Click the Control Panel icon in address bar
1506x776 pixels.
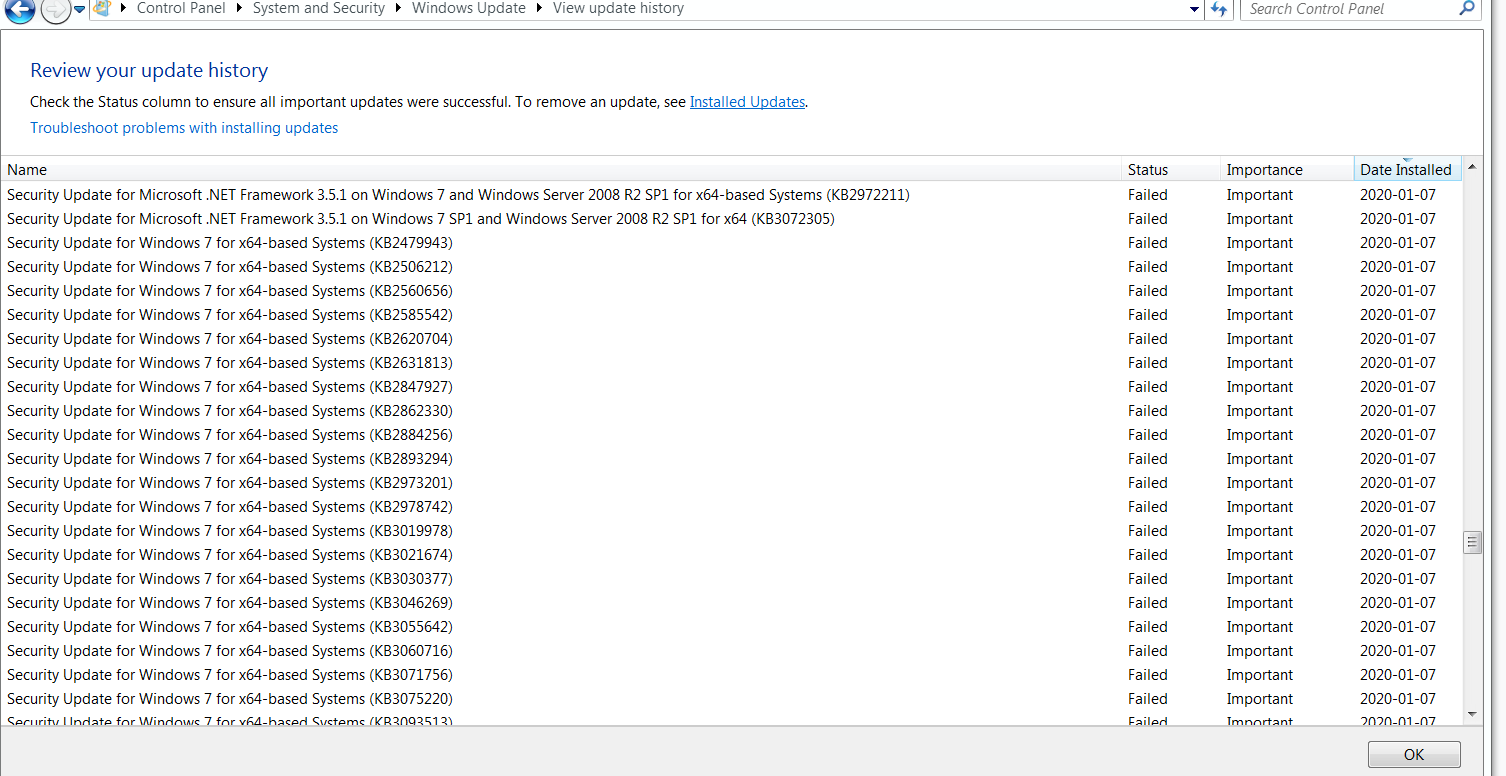tap(102, 9)
